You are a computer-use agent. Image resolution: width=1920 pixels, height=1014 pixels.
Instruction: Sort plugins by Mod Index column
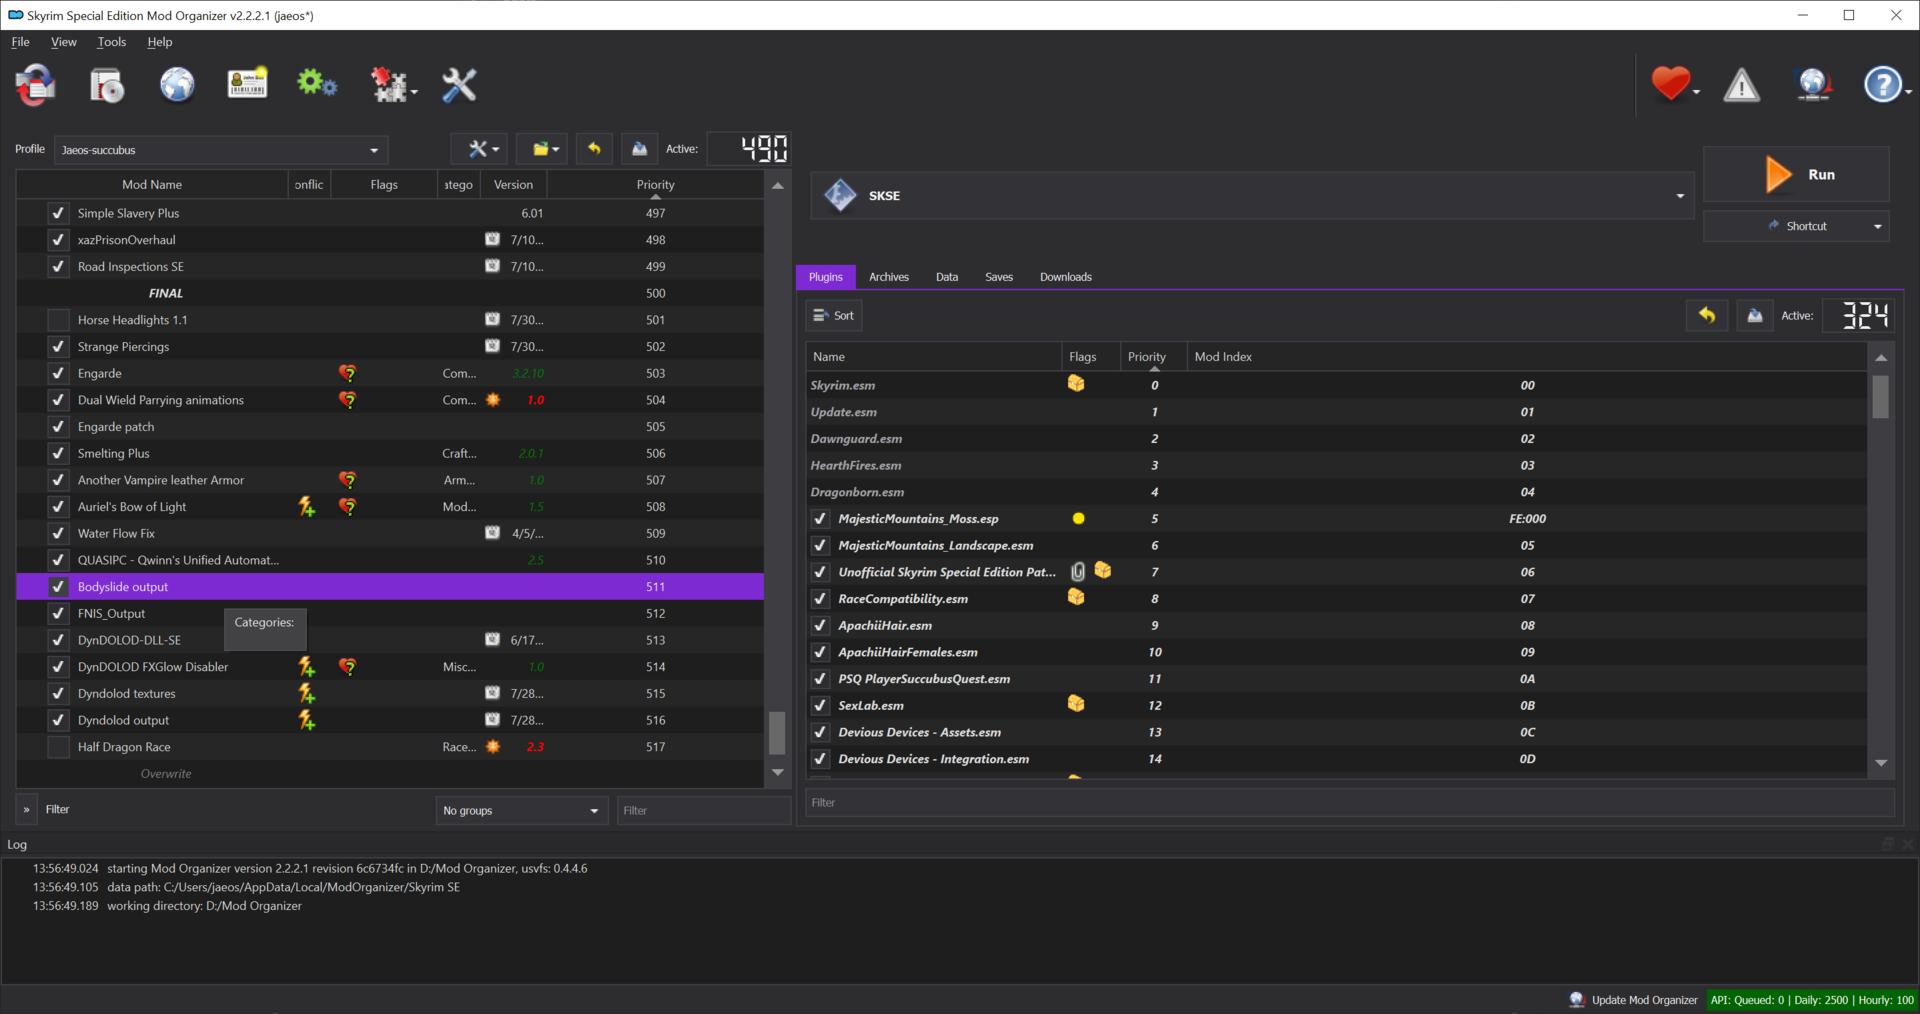tap(1526, 357)
